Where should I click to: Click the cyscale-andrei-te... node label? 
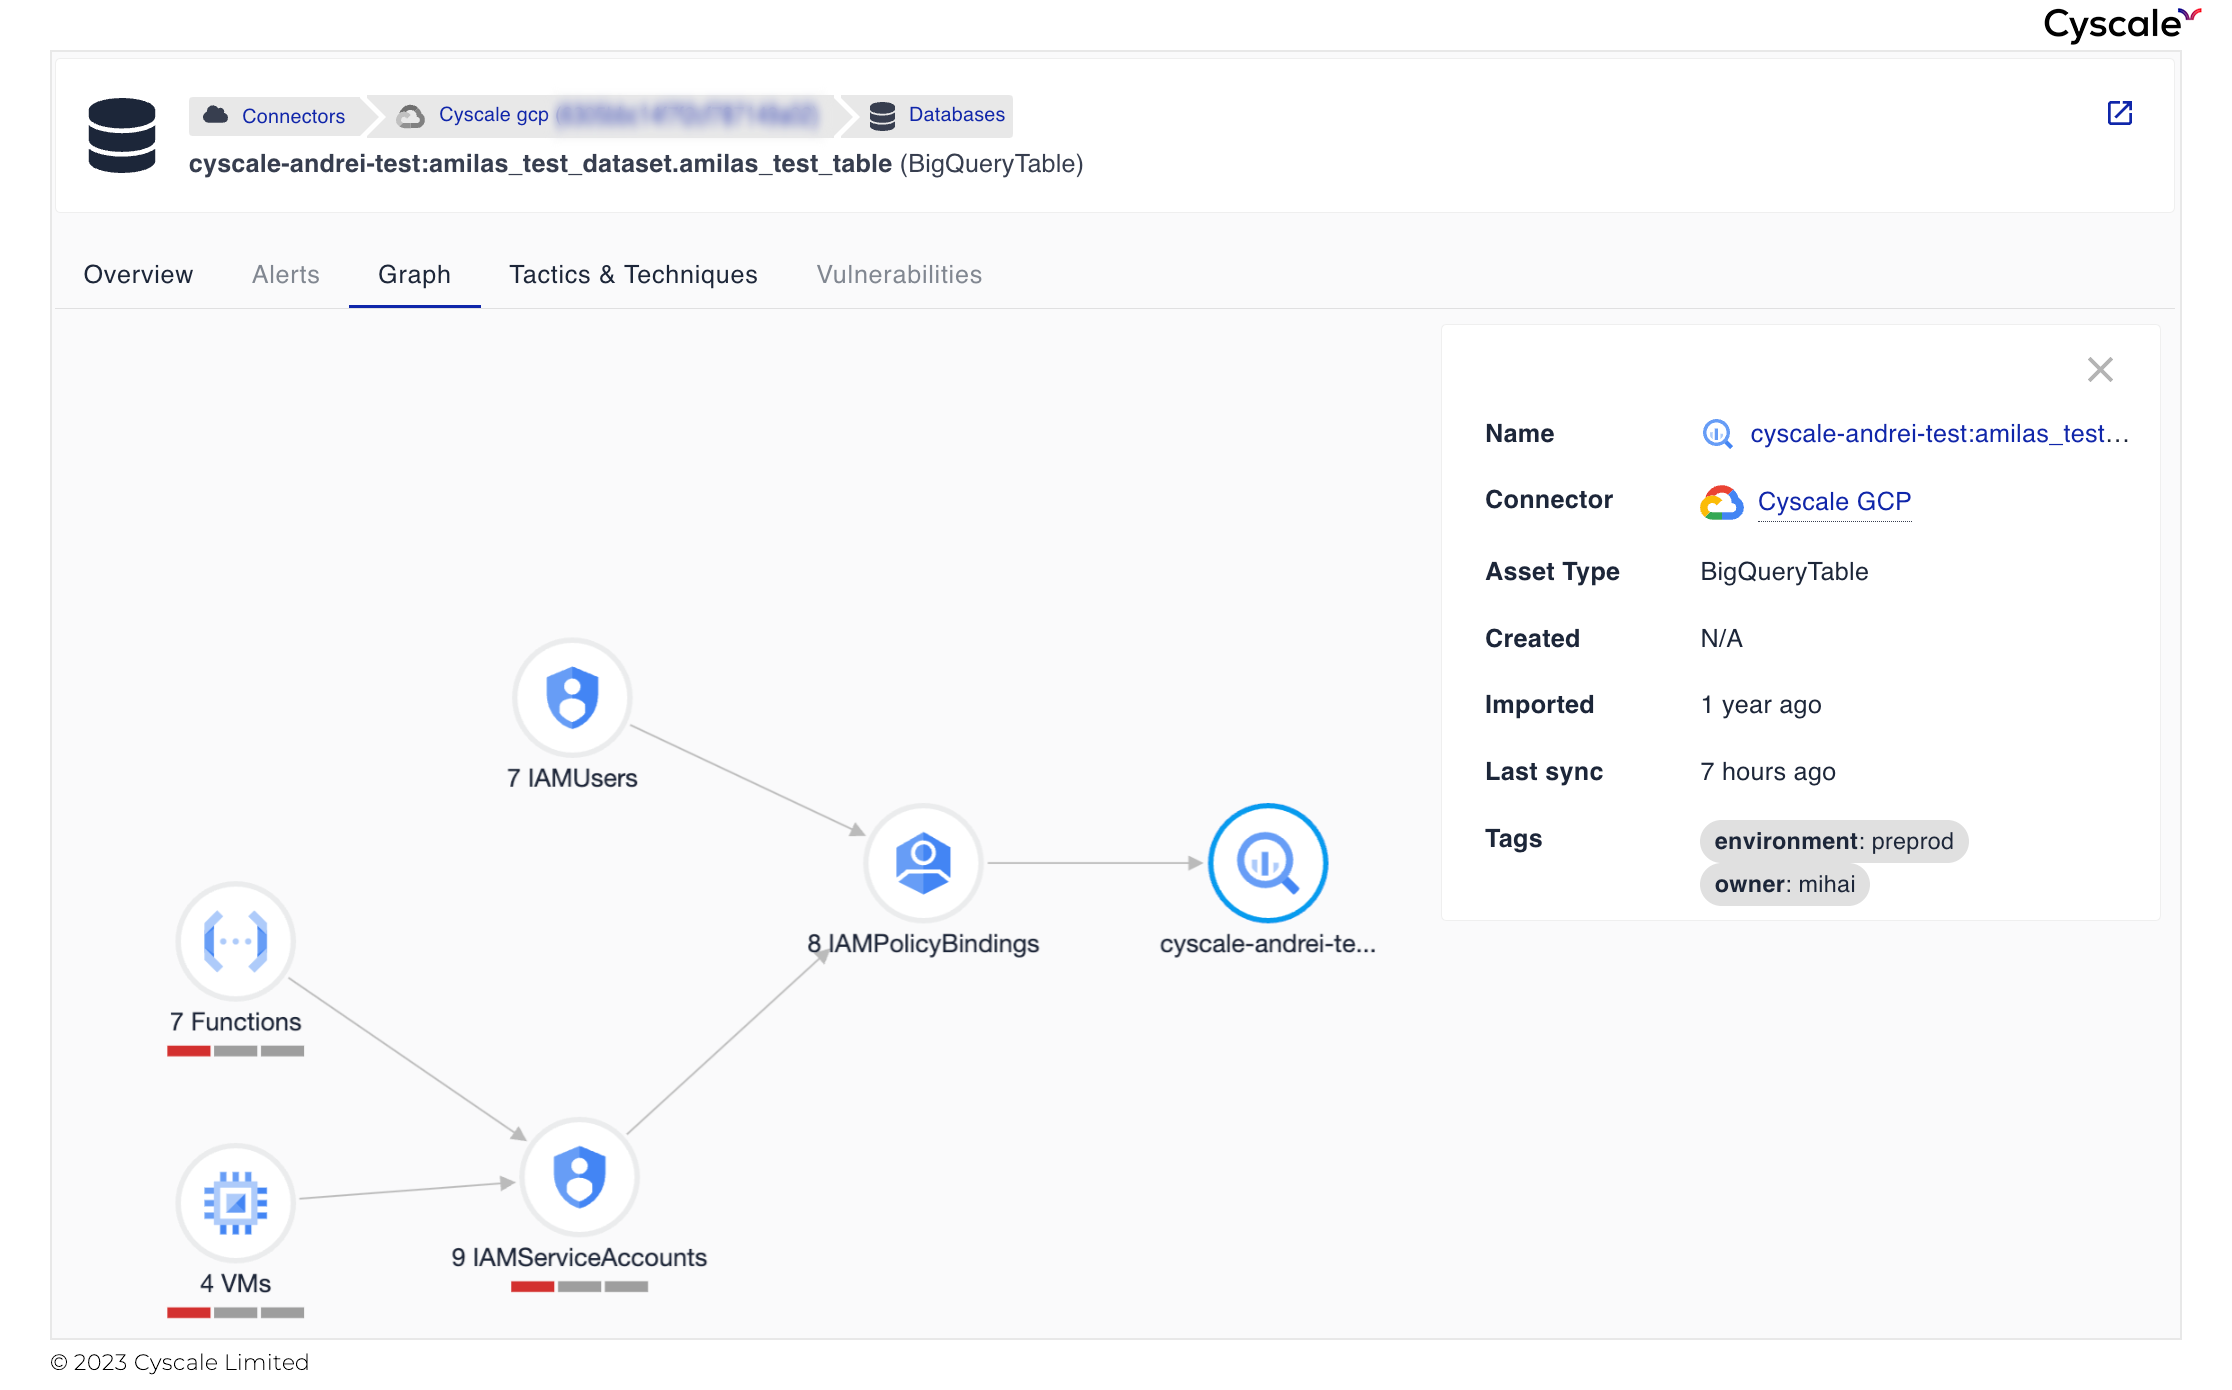1267,944
